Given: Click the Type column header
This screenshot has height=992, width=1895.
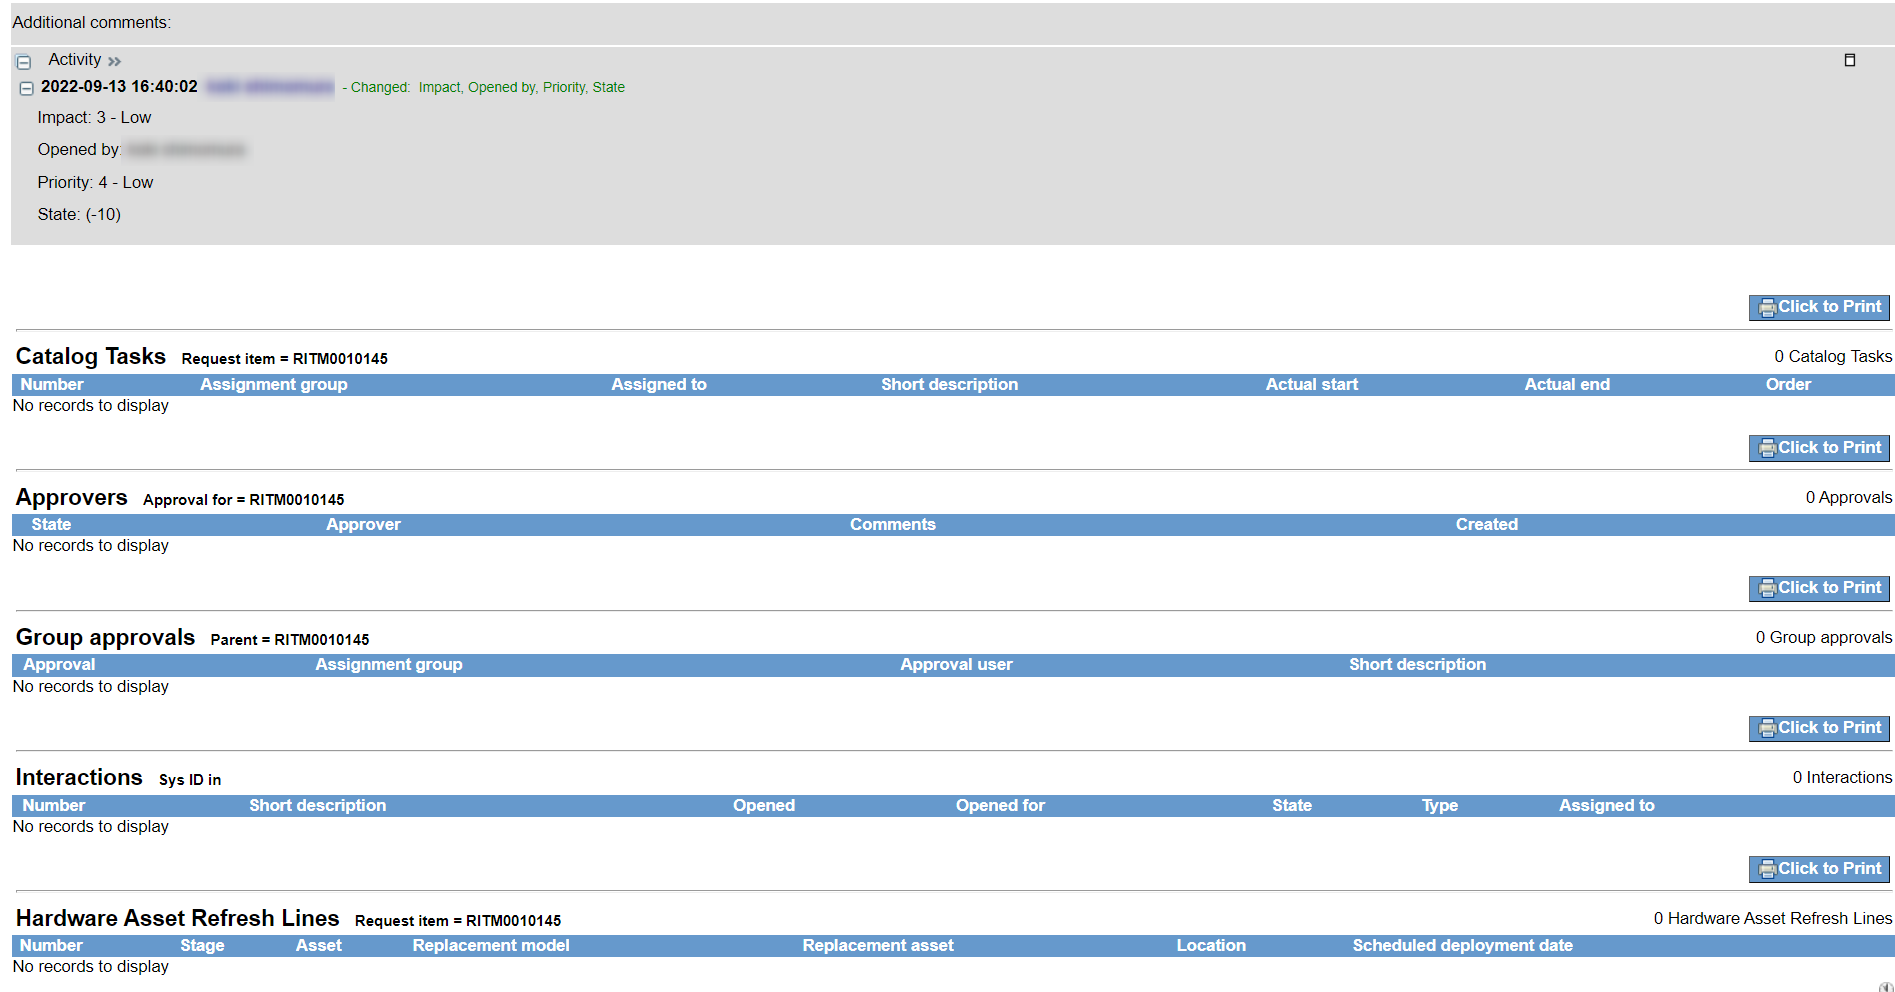Looking at the screenshot, I should [1440, 805].
